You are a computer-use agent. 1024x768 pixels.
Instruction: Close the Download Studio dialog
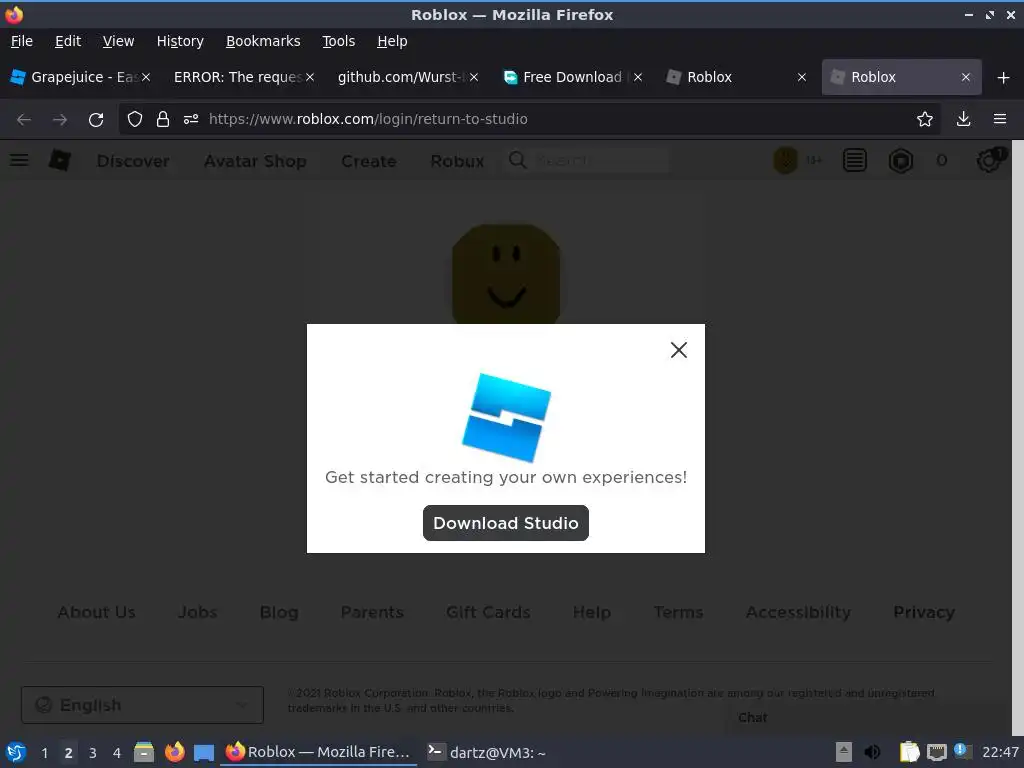click(x=679, y=350)
